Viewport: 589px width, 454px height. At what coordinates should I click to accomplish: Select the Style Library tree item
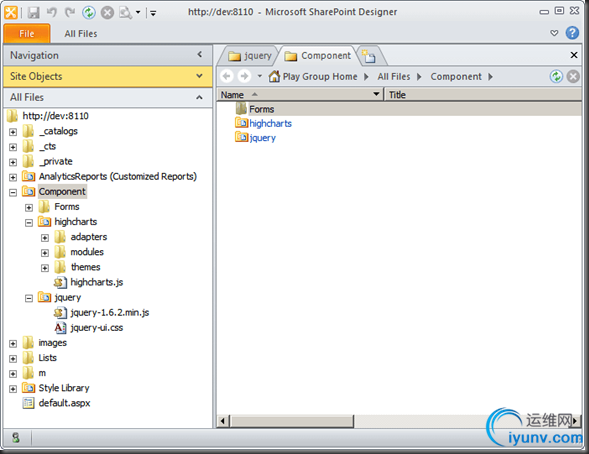(64, 388)
